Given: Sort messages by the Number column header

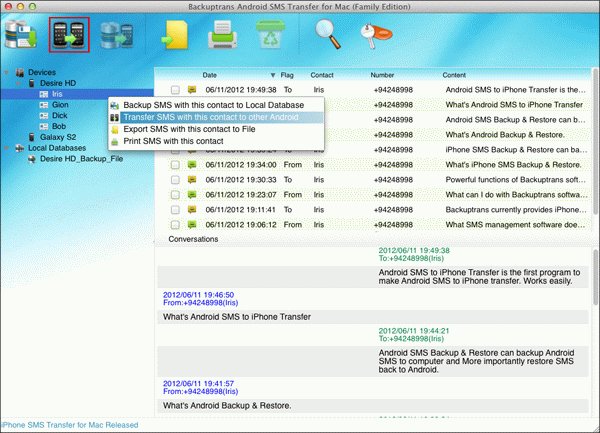Looking at the screenshot, I should pos(382,75).
